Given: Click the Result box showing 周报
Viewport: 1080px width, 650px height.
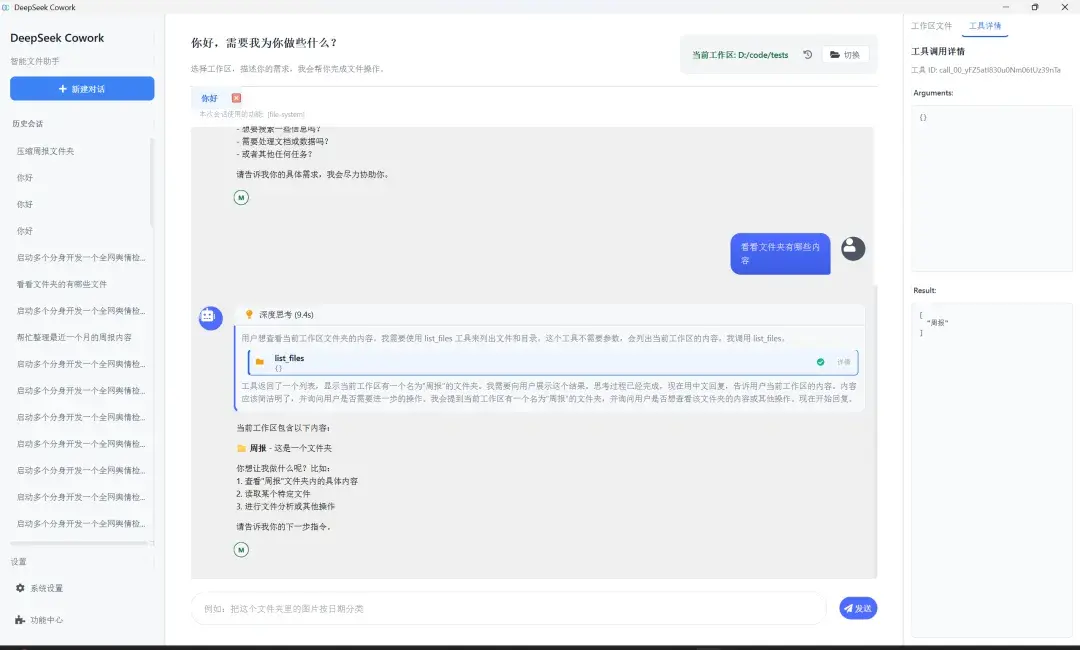Looking at the screenshot, I should (x=992, y=470).
